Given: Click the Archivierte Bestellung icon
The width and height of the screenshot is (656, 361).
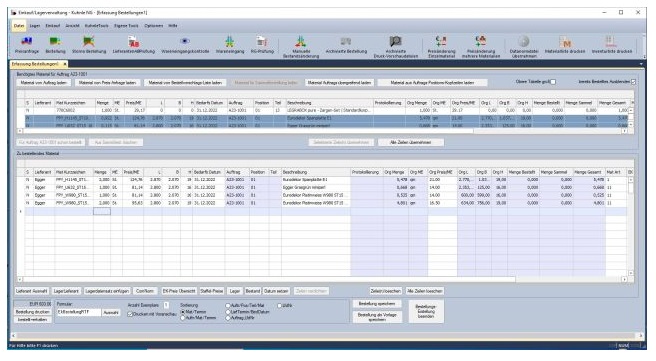Looking at the screenshot, I should point(346,45).
